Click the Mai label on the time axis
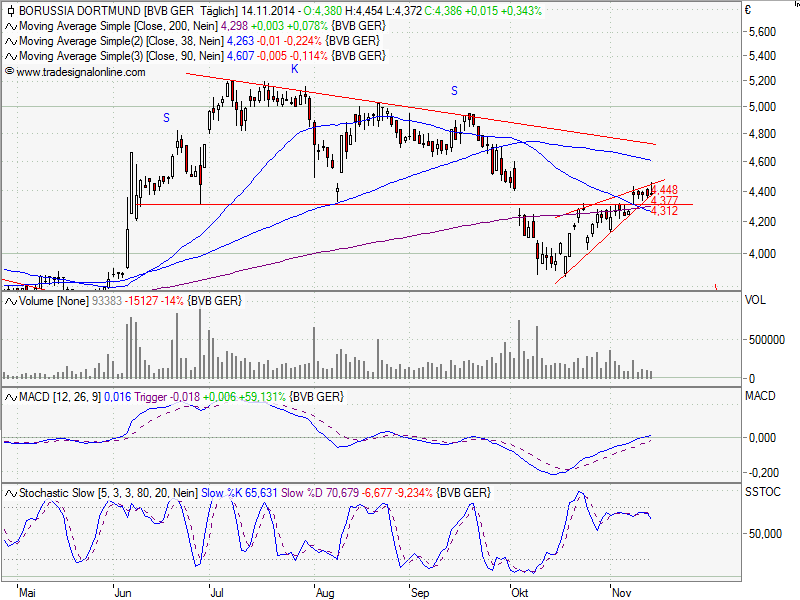 (27, 592)
